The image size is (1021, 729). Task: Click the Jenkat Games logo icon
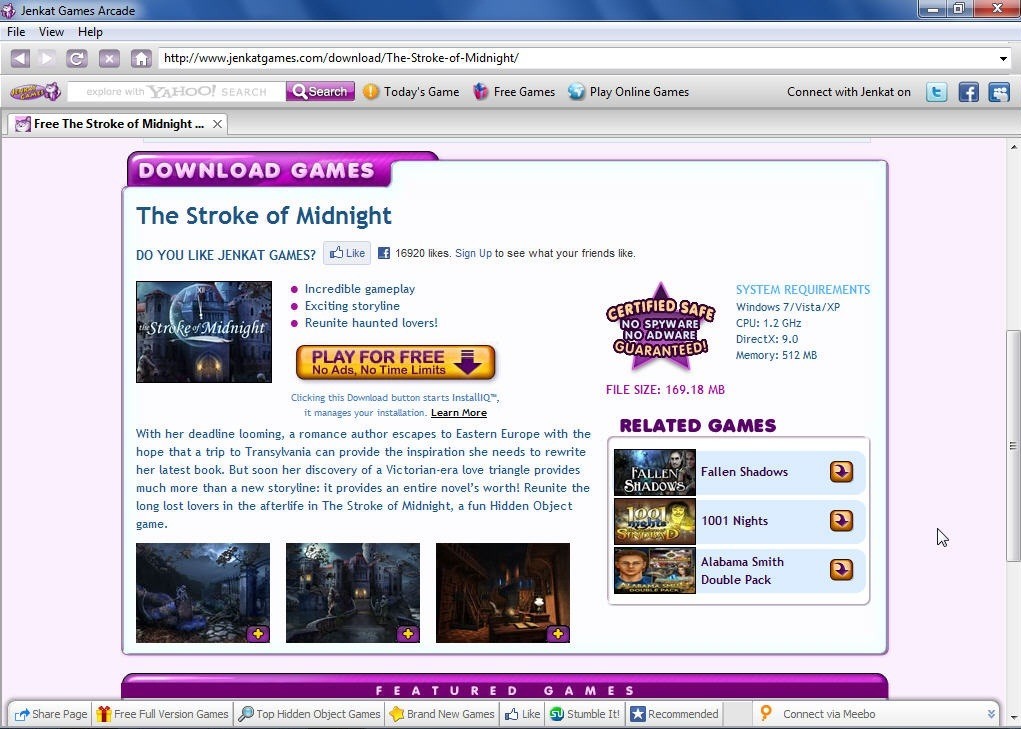34,91
